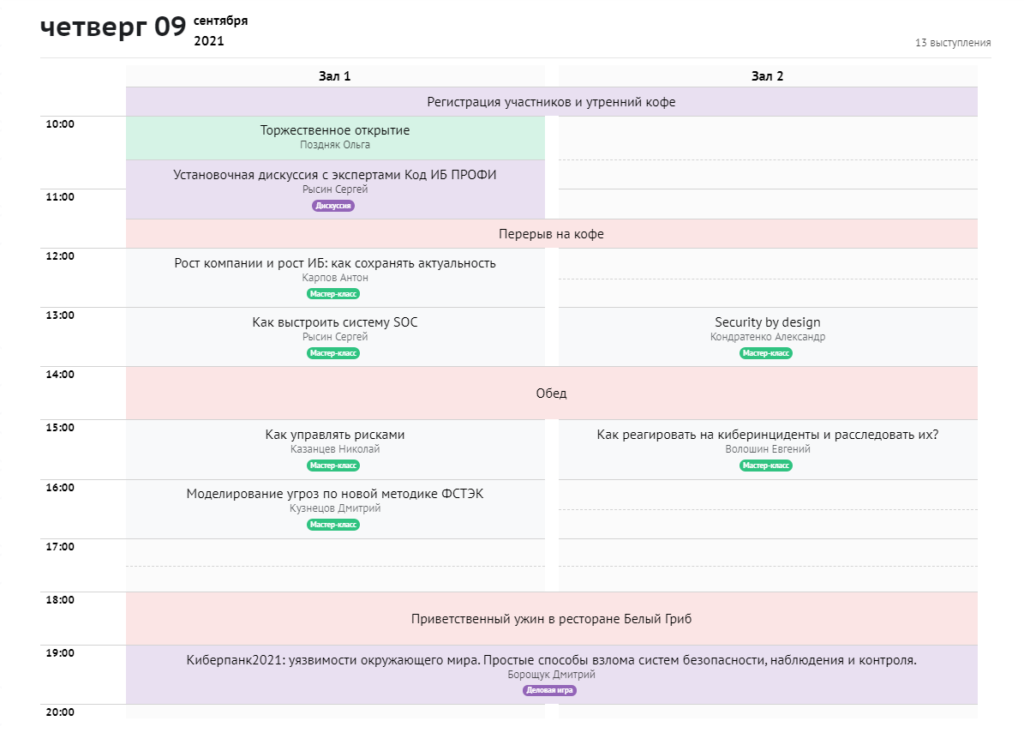This screenshot has height=751, width=1024.
Task: Click the purple "Дискуссия" tag
Action: click(334, 206)
